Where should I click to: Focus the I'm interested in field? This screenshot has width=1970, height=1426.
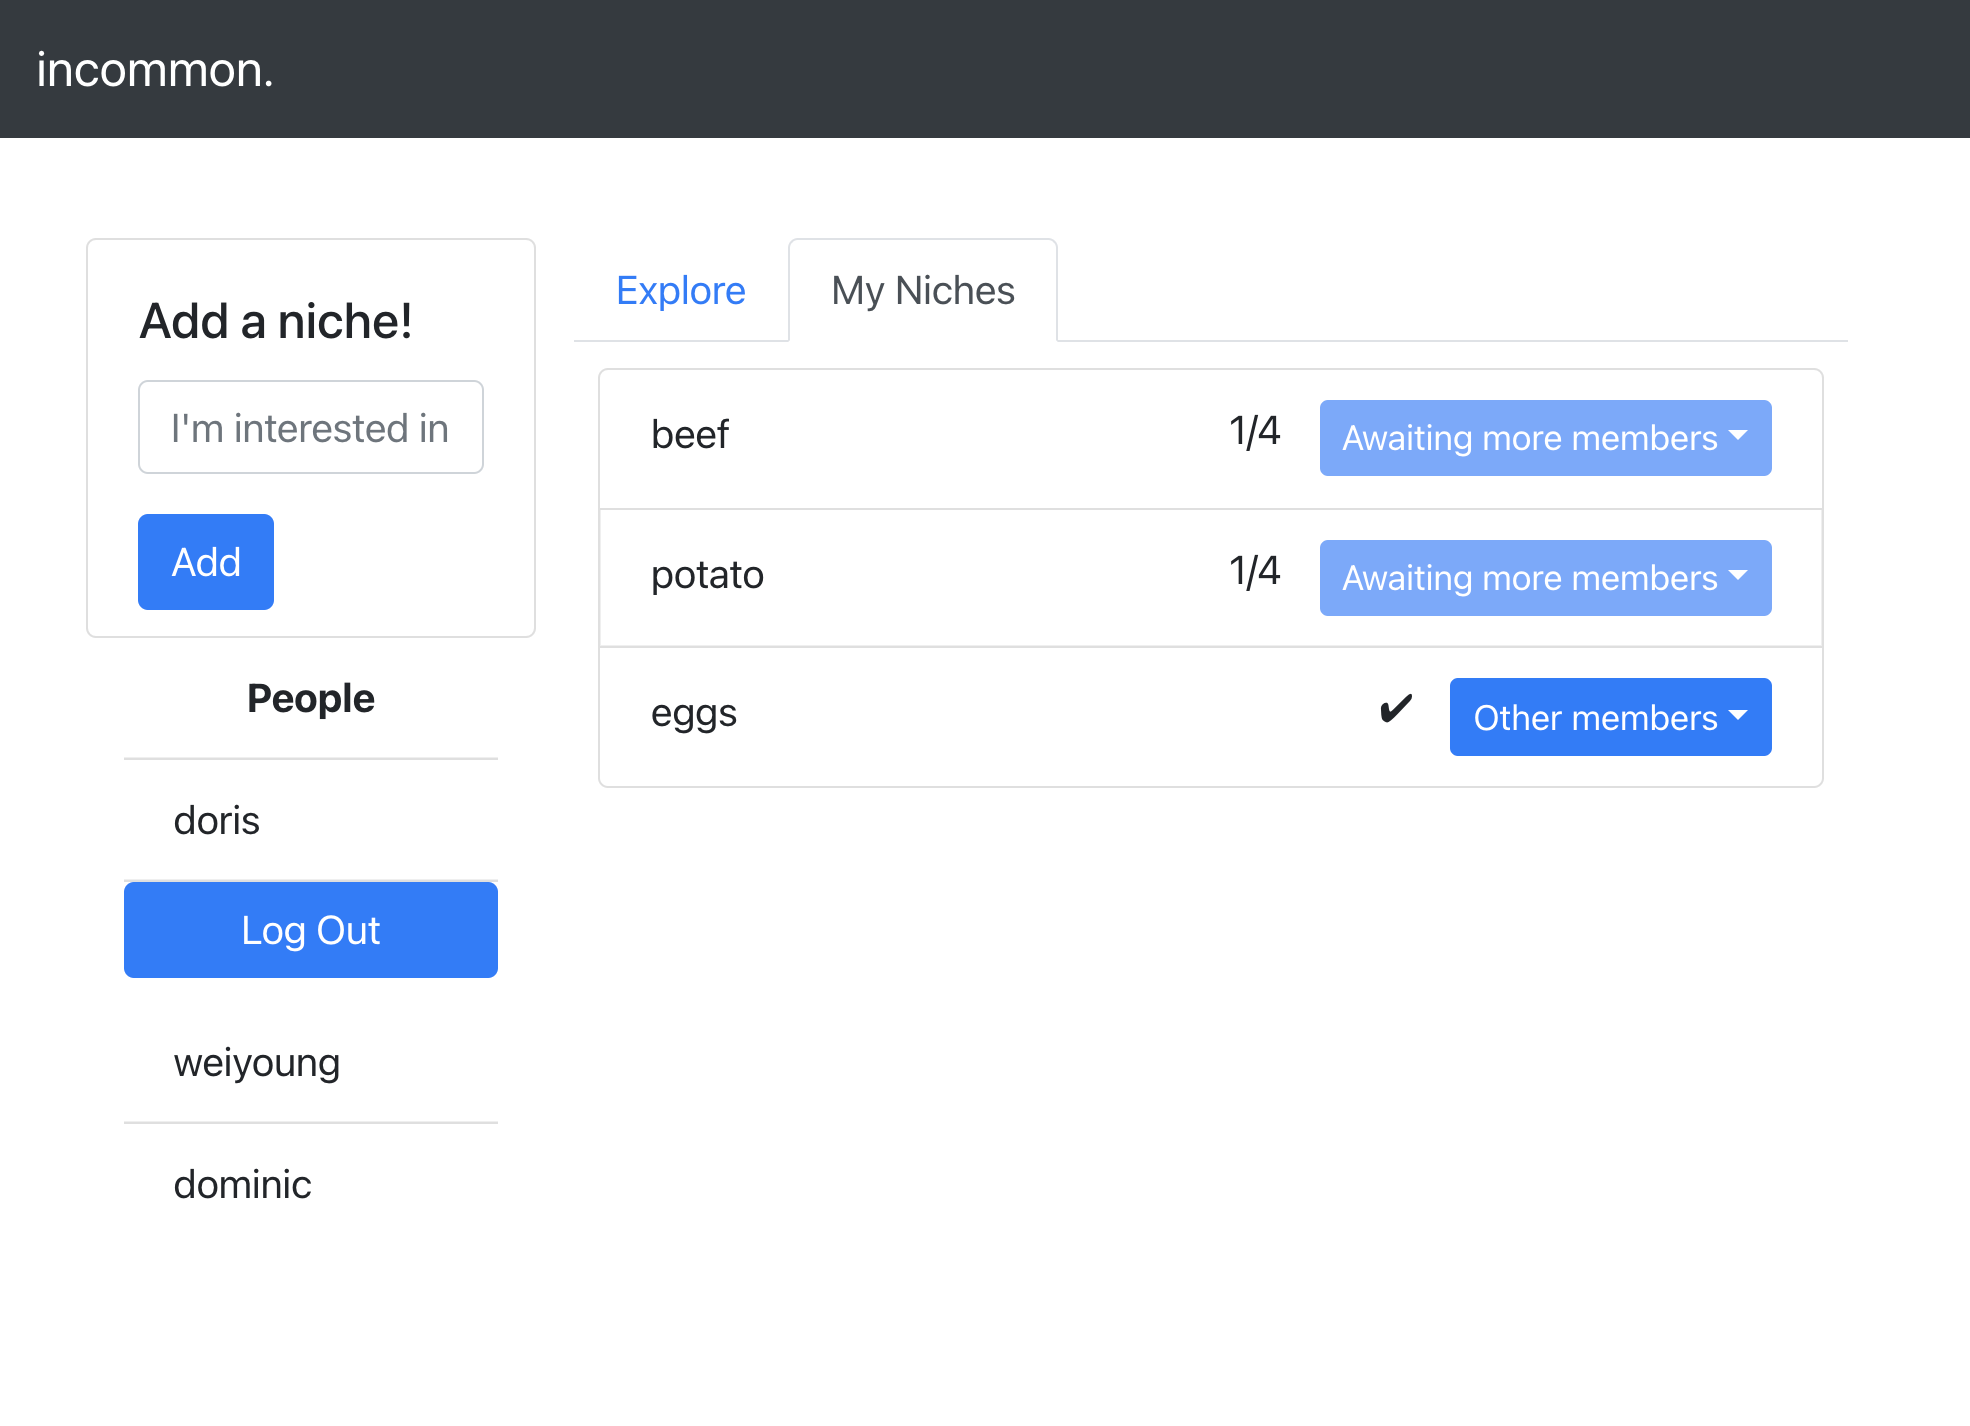tap(311, 427)
